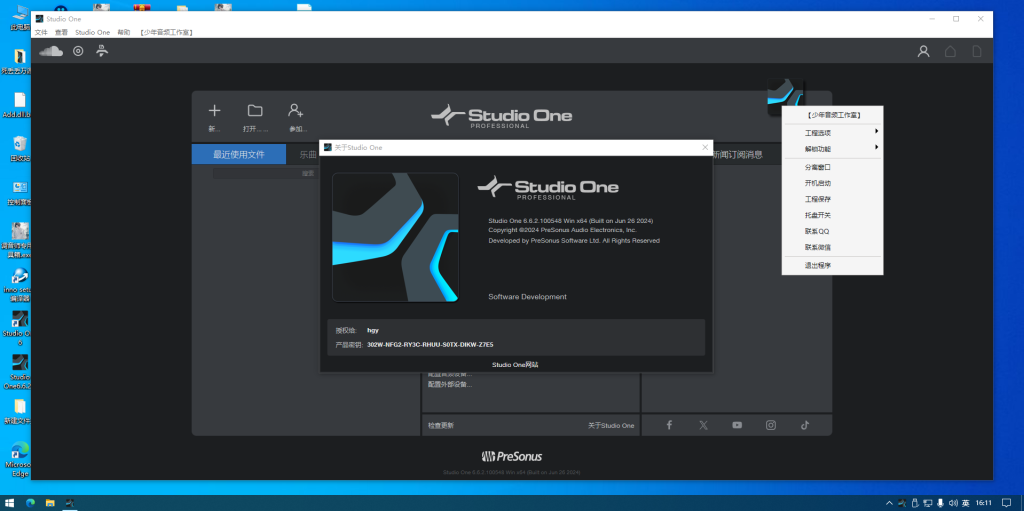Click the volume speaker tray icon
This screenshot has width=1024, height=511.
pos(953,503)
